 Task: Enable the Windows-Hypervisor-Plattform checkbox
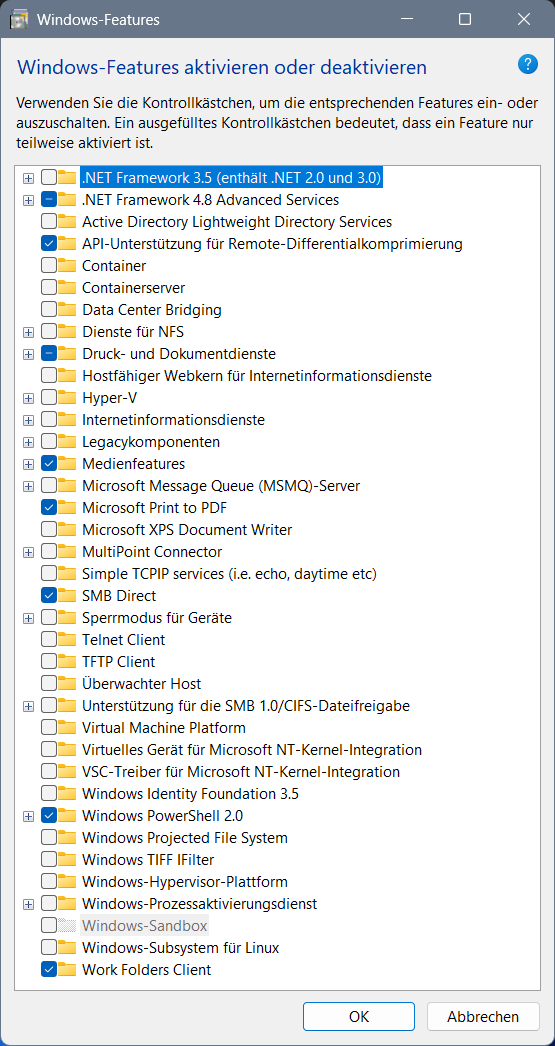tap(49, 882)
